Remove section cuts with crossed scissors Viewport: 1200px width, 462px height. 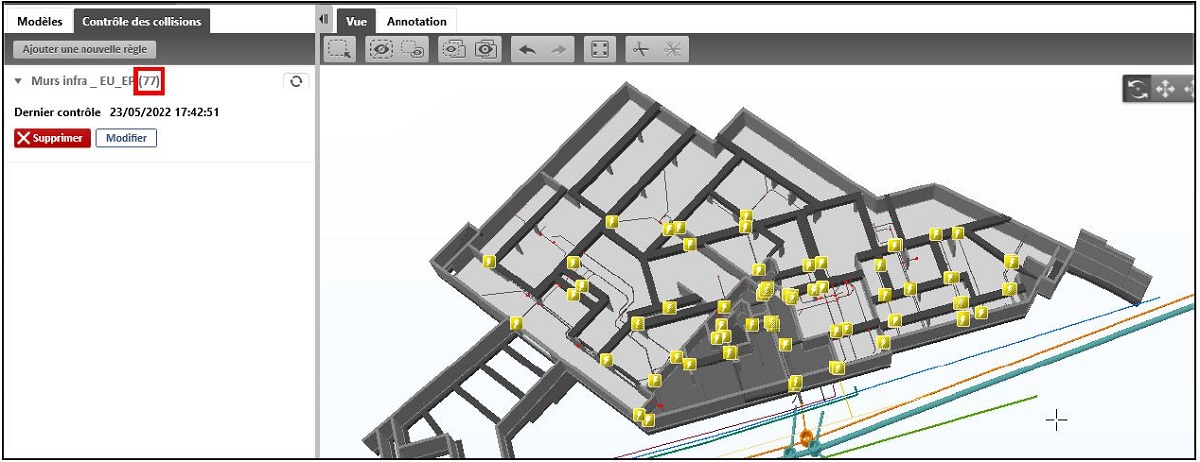(673, 49)
